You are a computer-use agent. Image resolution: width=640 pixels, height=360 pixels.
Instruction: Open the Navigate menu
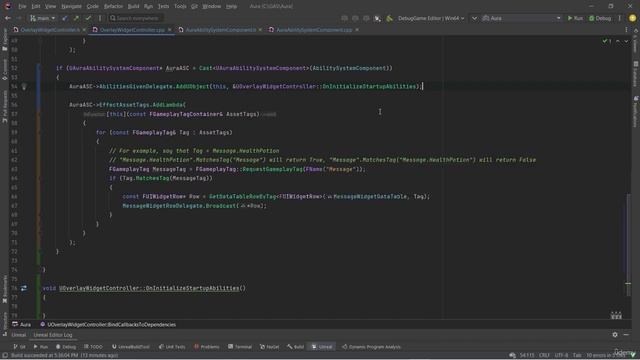click(x=71, y=6)
